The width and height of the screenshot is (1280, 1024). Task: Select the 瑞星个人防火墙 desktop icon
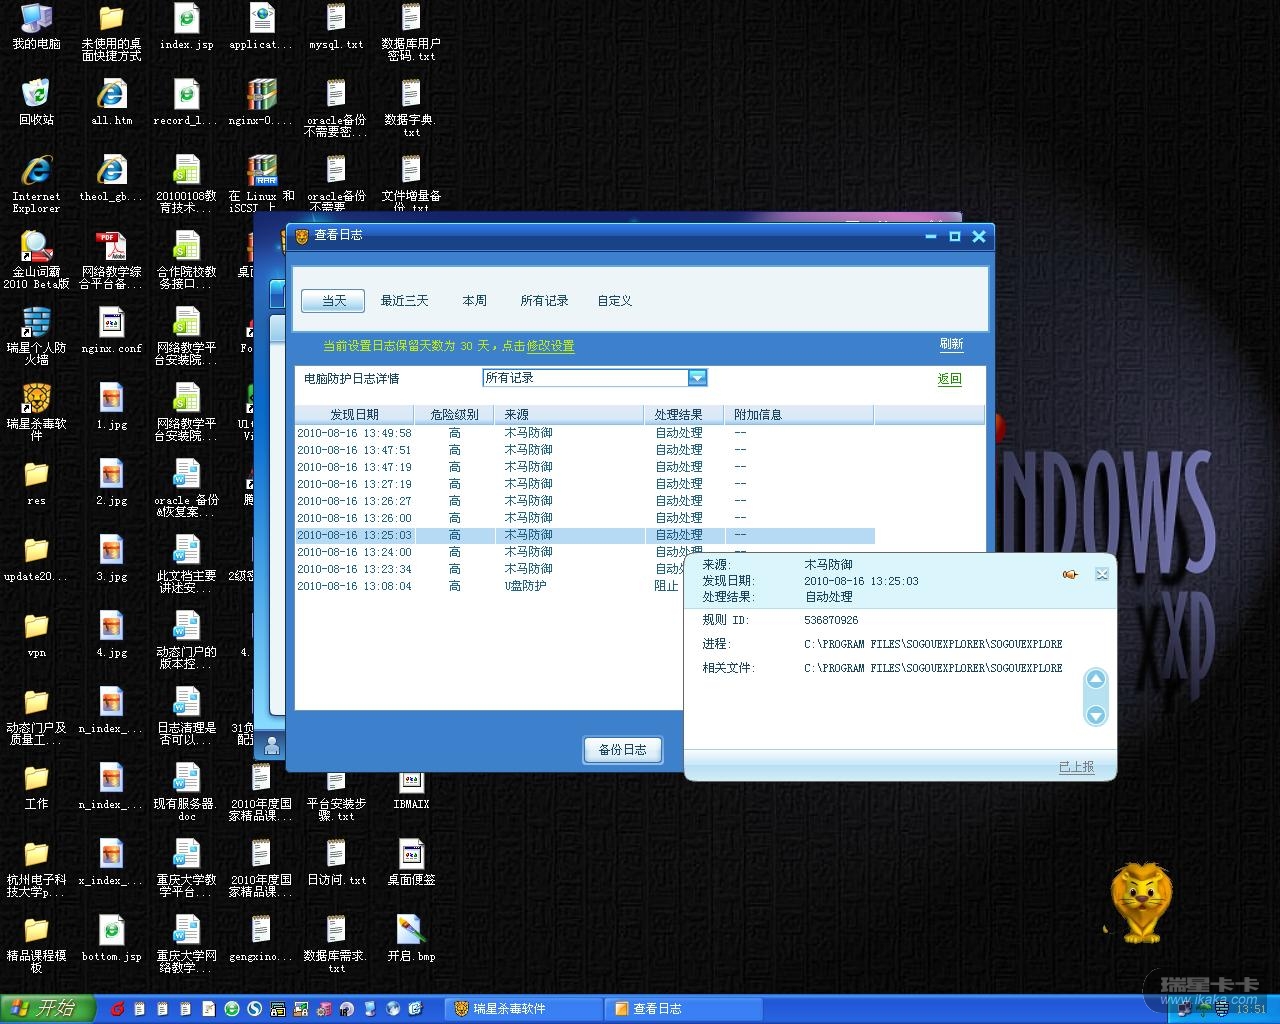[x=37, y=336]
